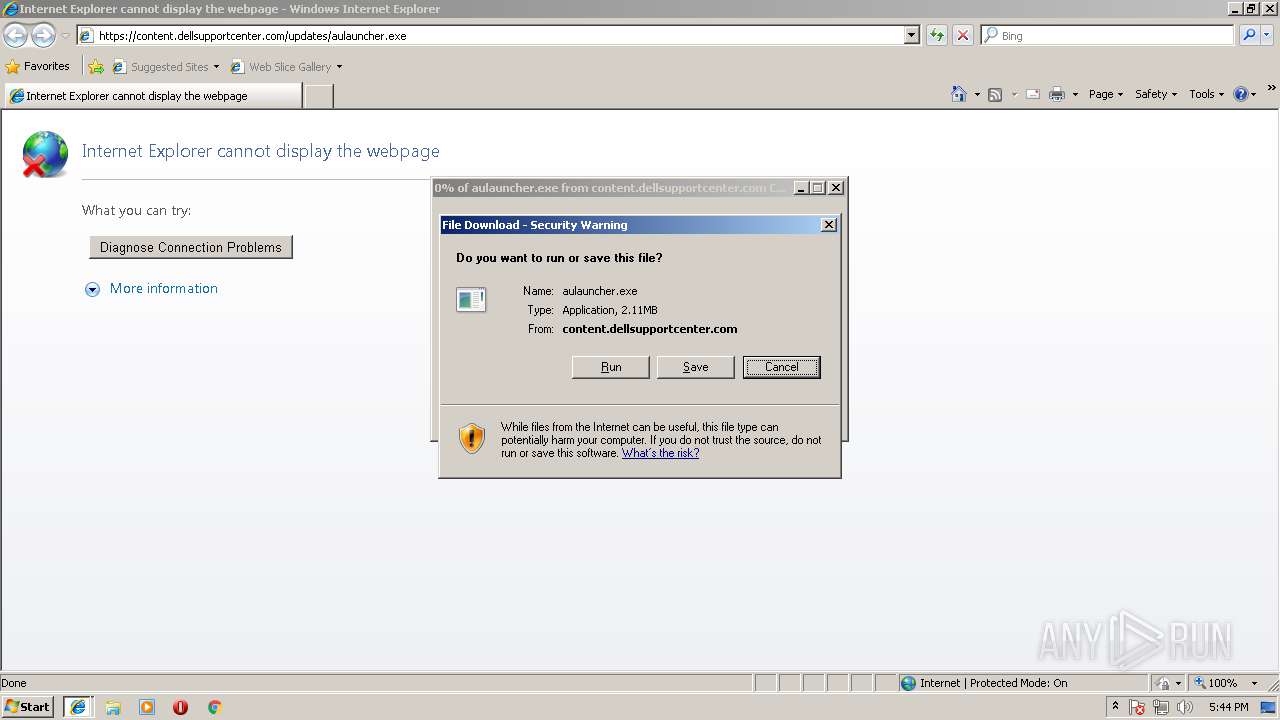
Task: Open Windows Media Player taskbar icon
Action: coord(147,707)
